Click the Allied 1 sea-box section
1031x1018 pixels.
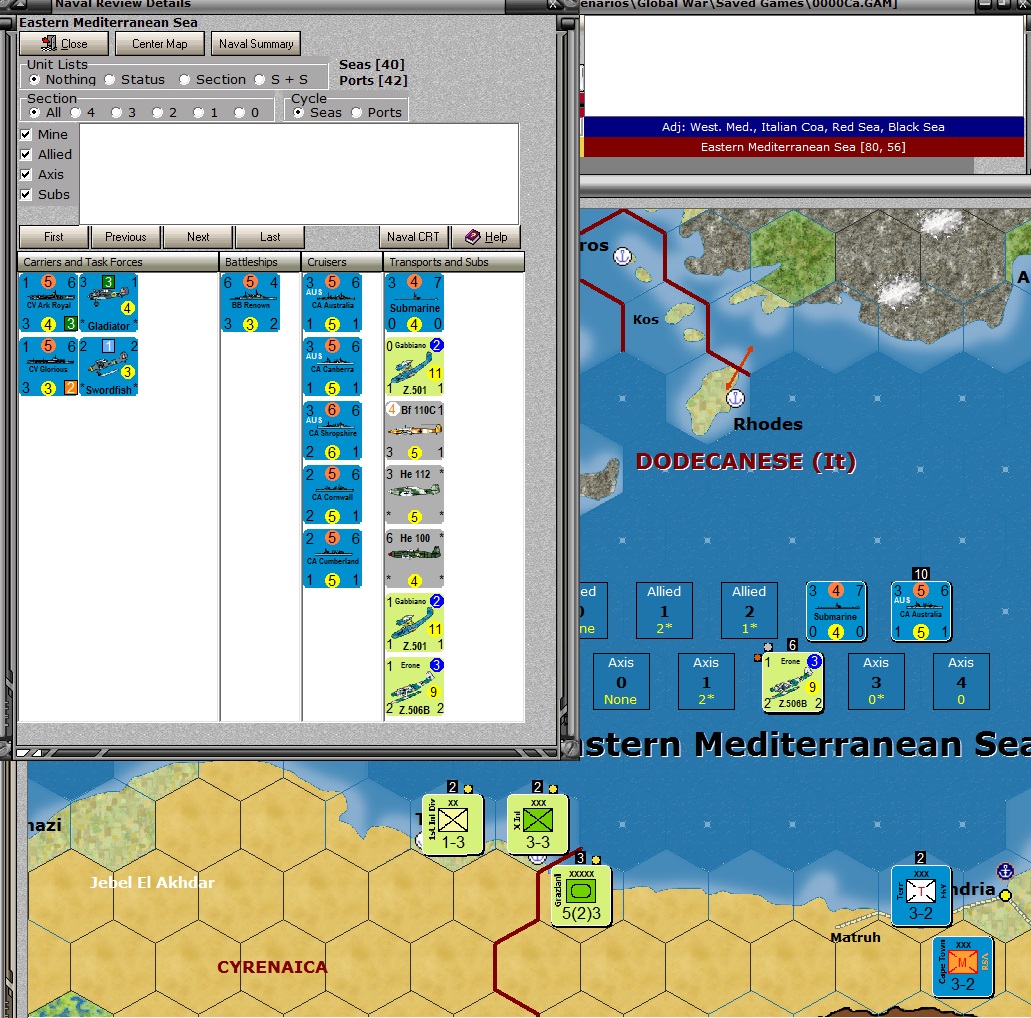(664, 610)
